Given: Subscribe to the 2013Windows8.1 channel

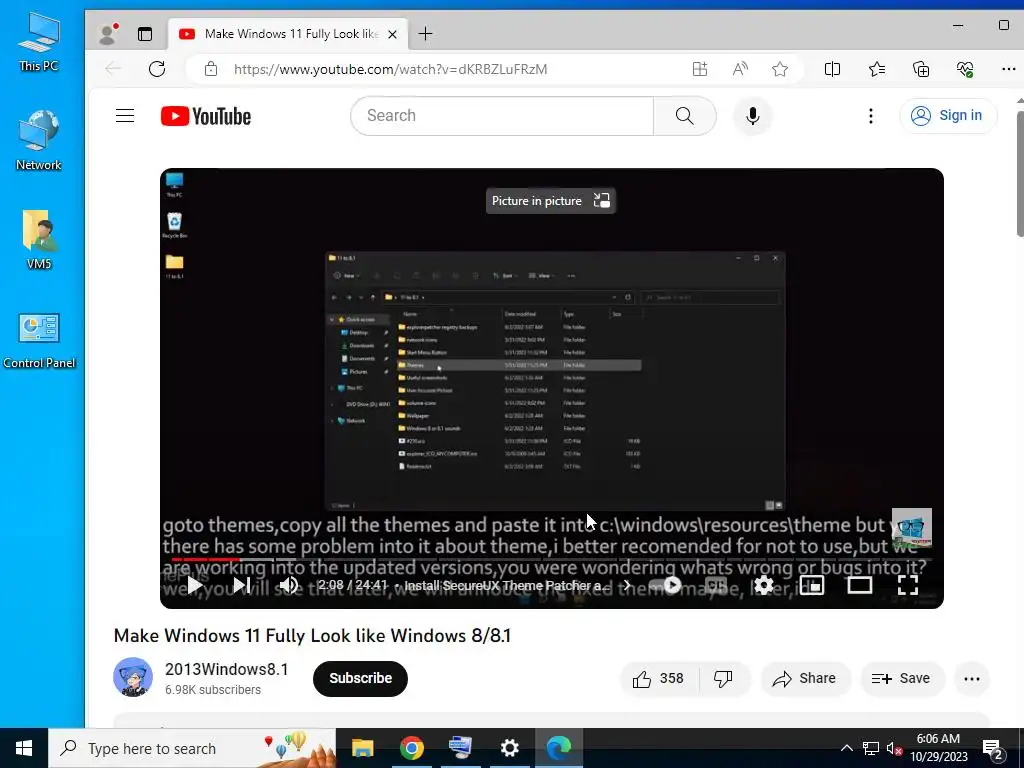Looking at the screenshot, I should pos(360,679).
